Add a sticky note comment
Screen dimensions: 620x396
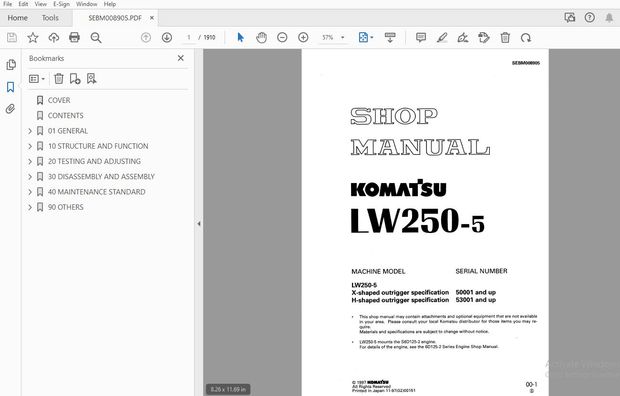pos(421,38)
